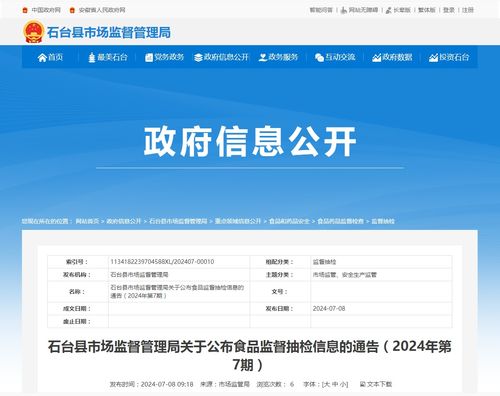Click the red icon before 安徽省人民政府网
The image size is (500, 396).
pyautogui.click(x=72, y=10)
